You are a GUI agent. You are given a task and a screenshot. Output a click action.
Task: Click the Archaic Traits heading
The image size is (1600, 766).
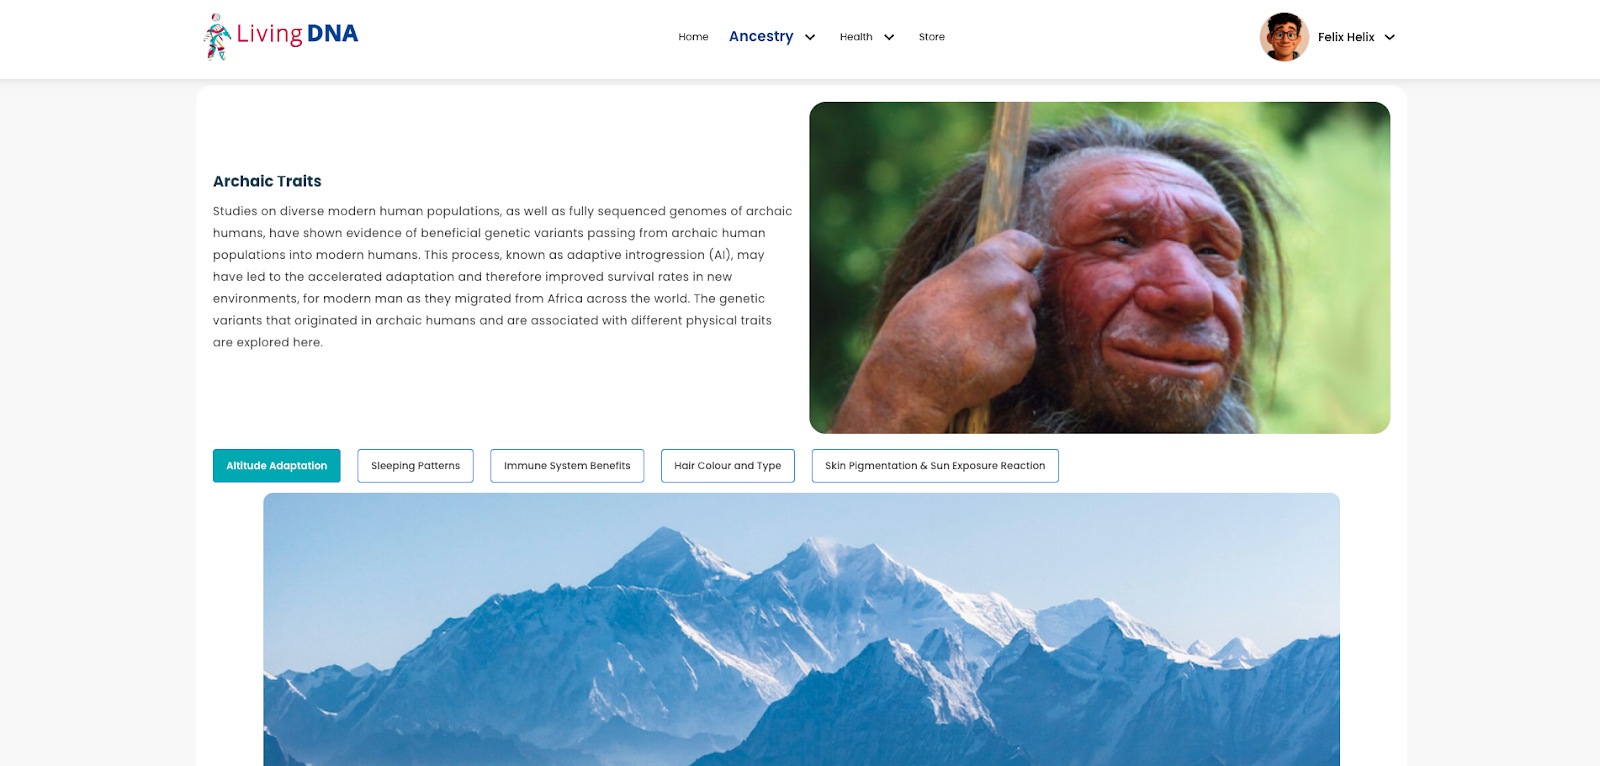(267, 181)
